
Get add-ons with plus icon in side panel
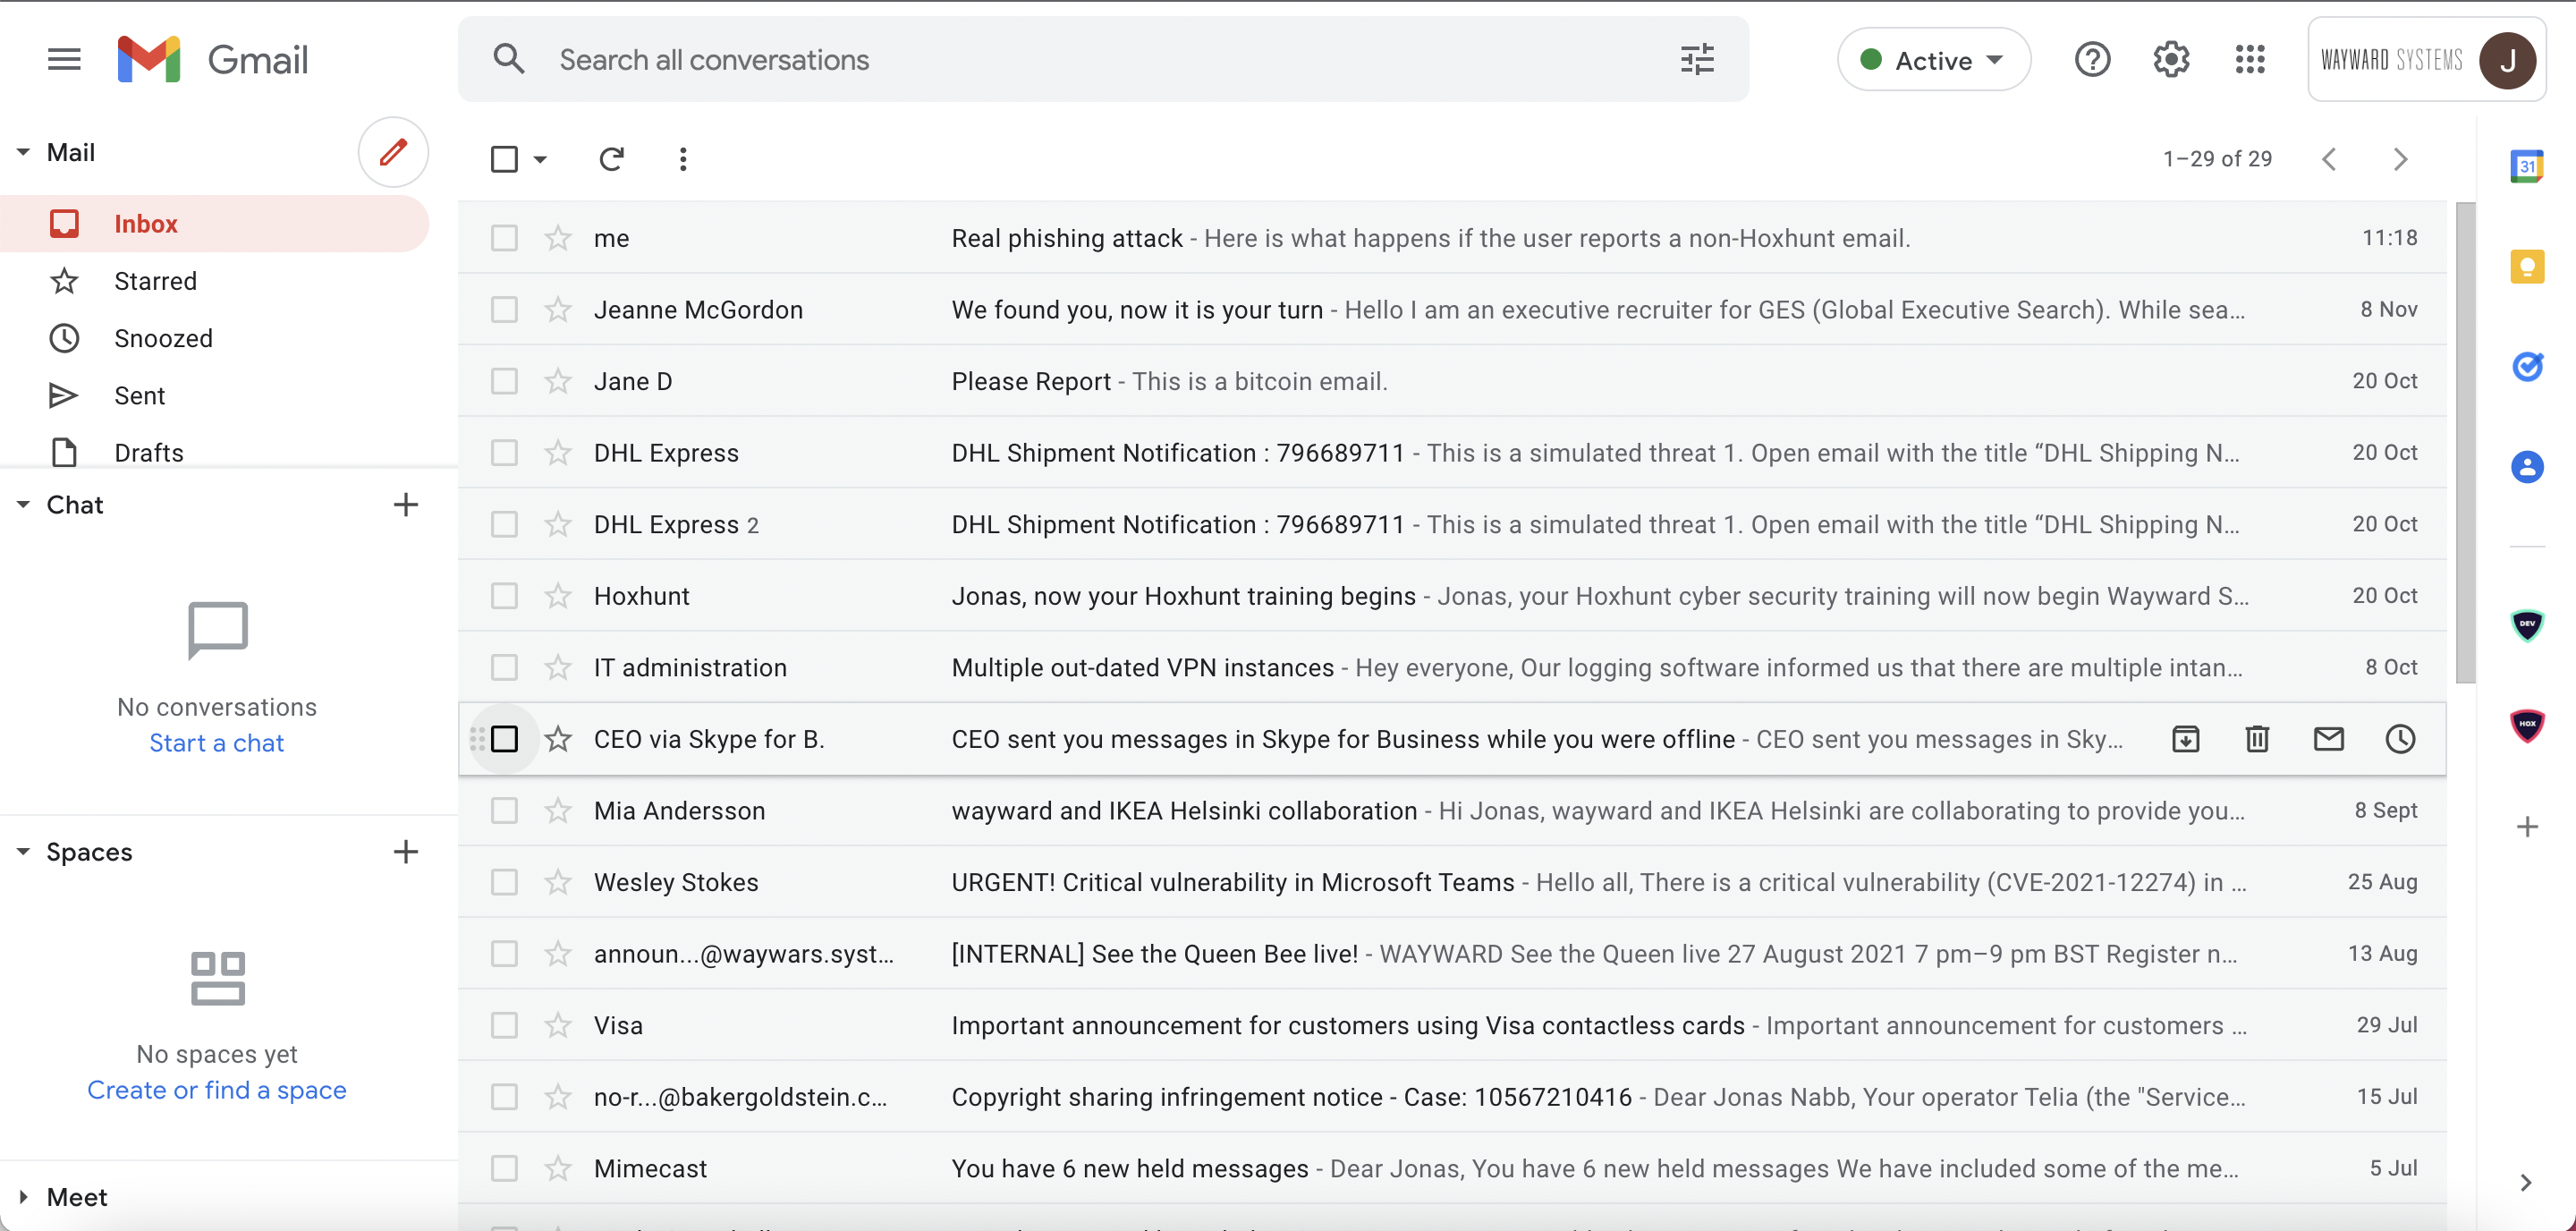tap(2527, 826)
